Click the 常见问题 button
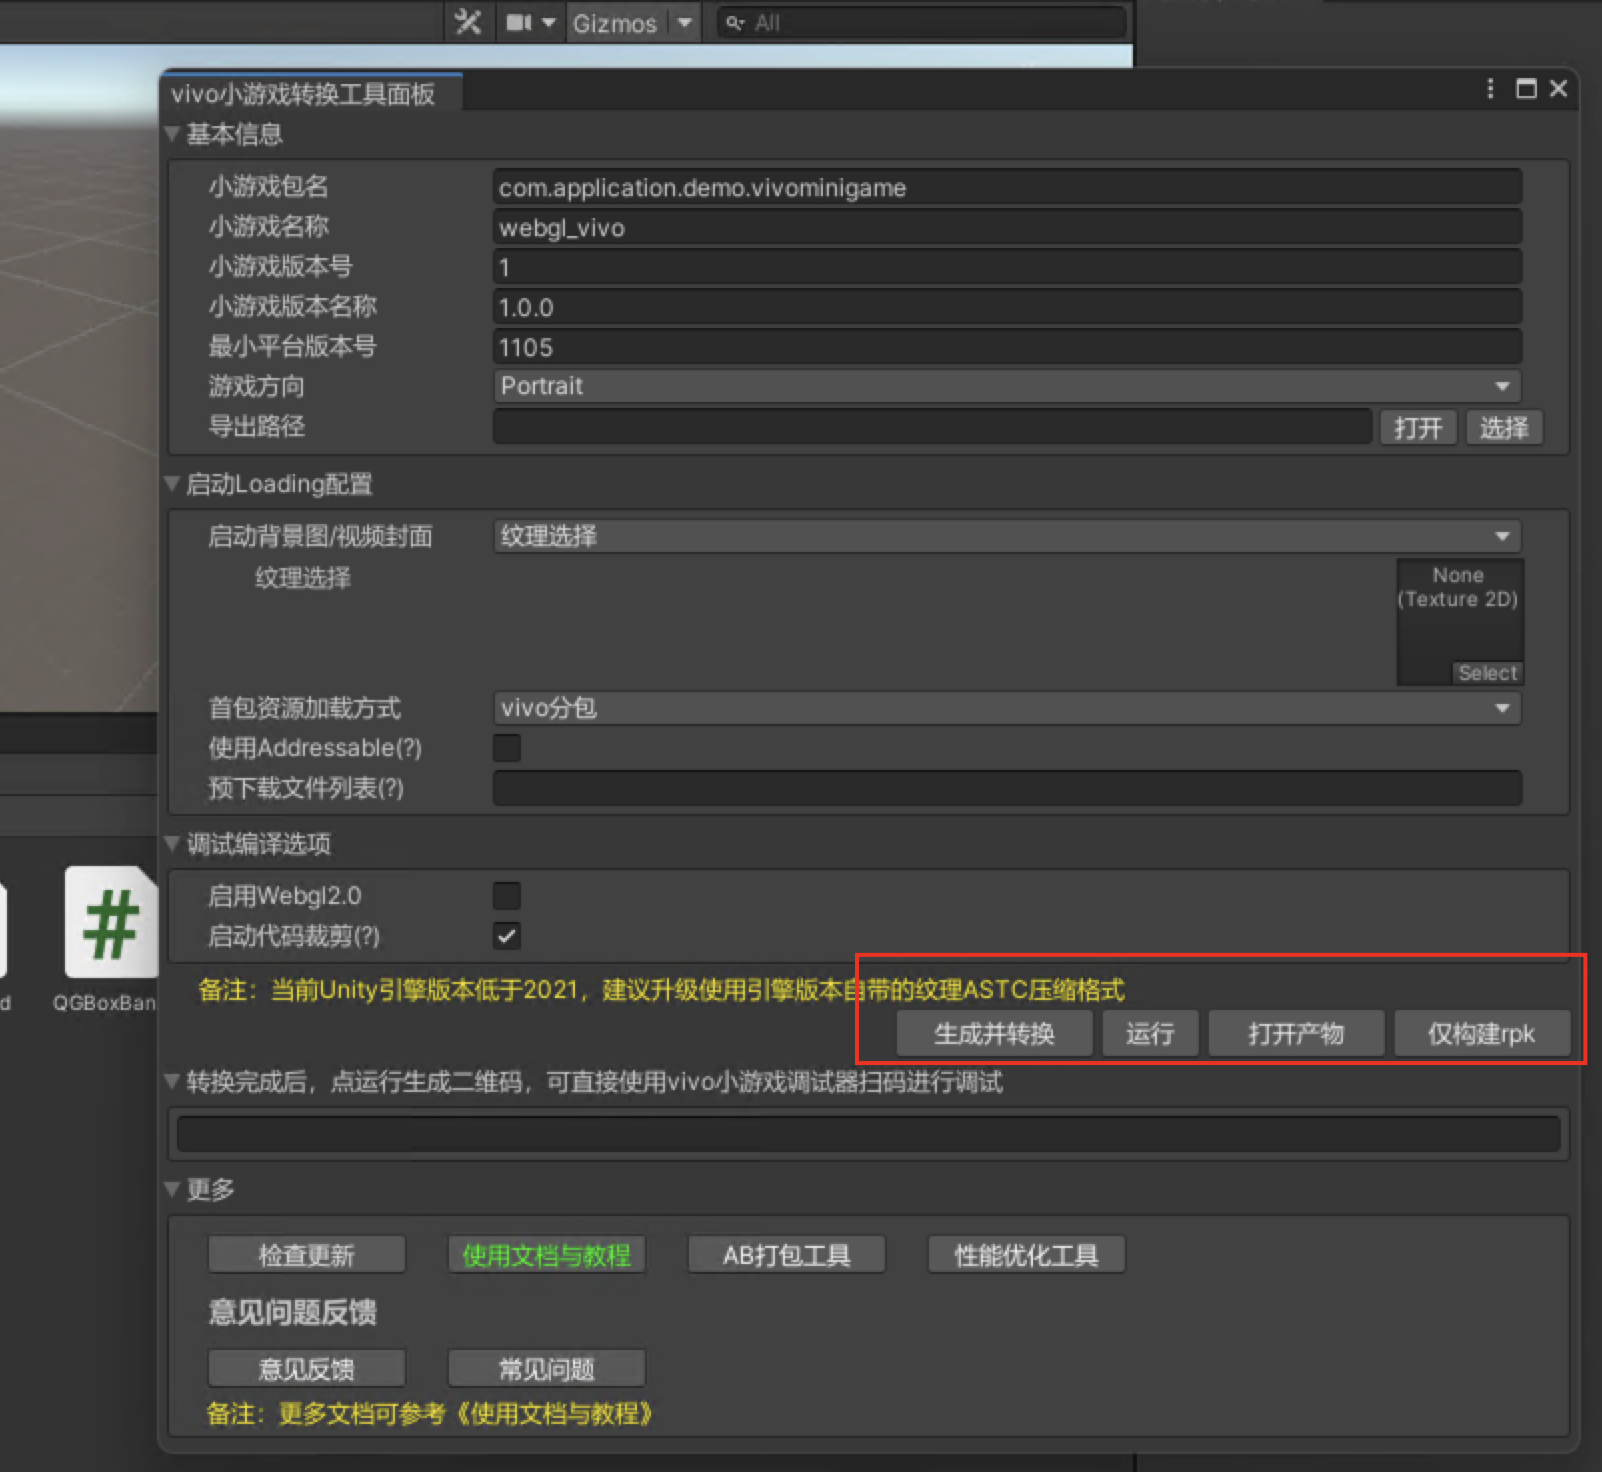The width and height of the screenshot is (1602, 1472). pyautogui.click(x=547, y=1368)
